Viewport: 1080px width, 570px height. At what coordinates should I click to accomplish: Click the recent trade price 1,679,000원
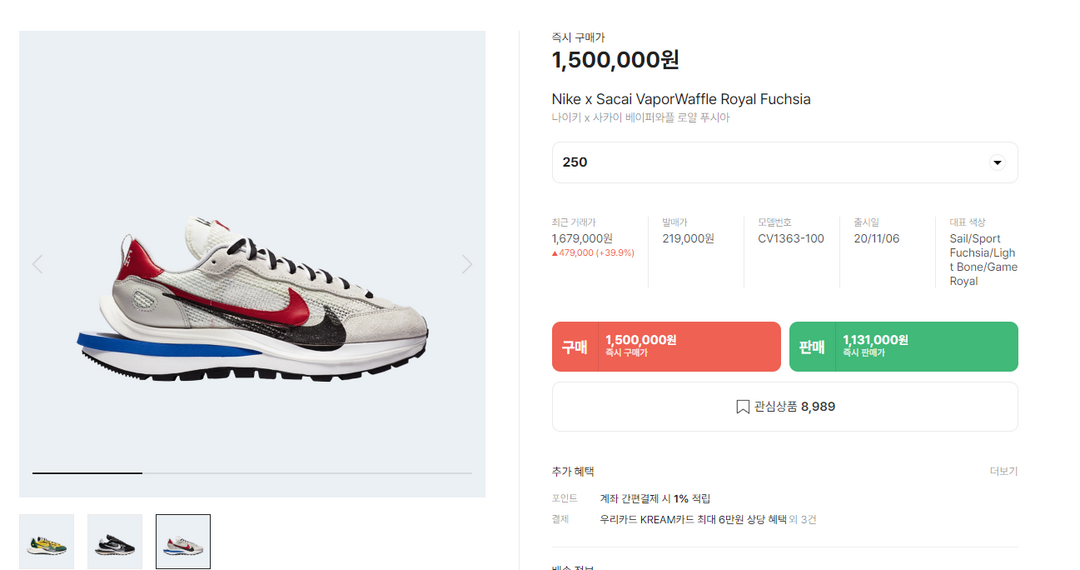(582, 238)
